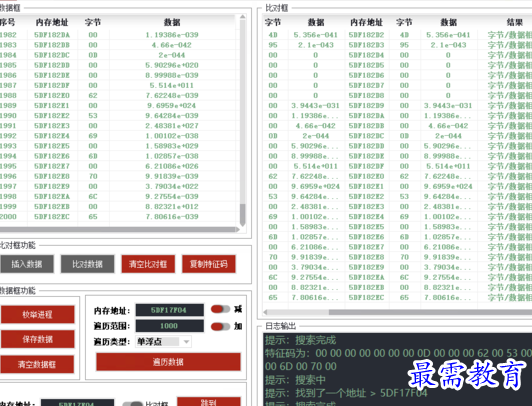Screen dimensions: 532x406
Task: Select row 1996 in the data box
Action: click(118, 176)
